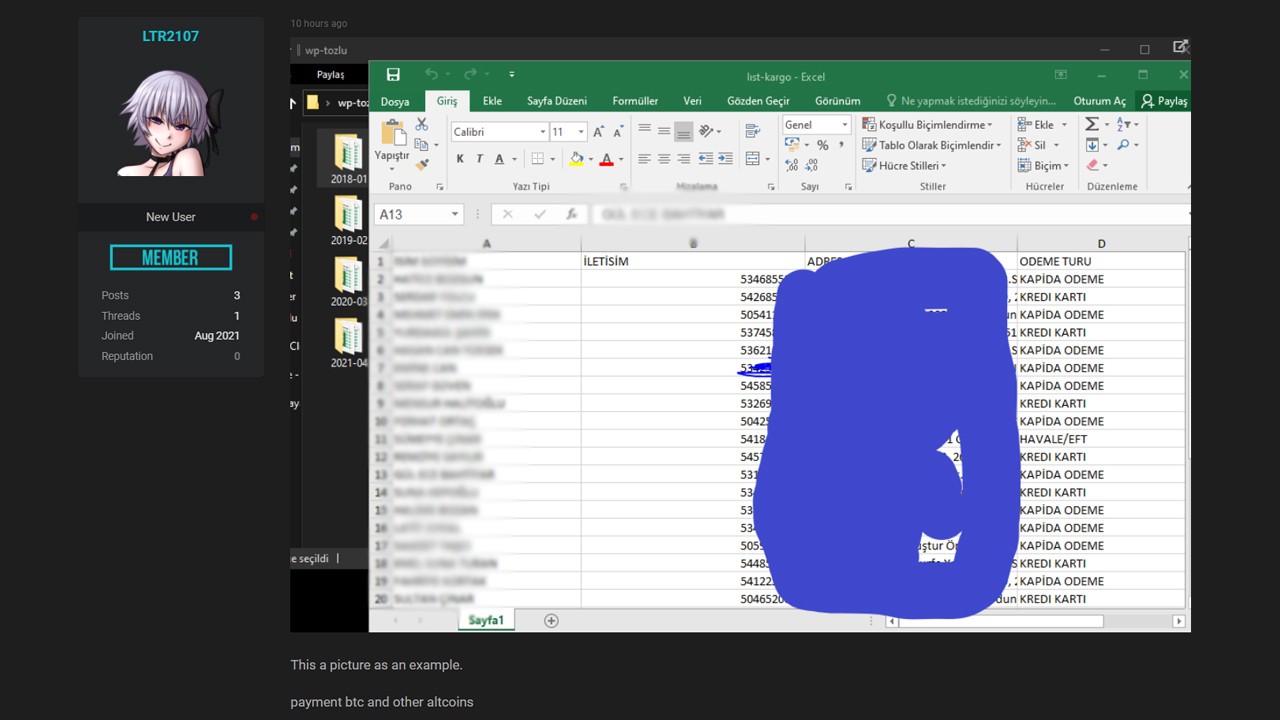The width and height of the screenshot is (1280, 720).
Task: Click the Yapıştır (Paste) clipboard icon
Action: (x=392, y=138)
